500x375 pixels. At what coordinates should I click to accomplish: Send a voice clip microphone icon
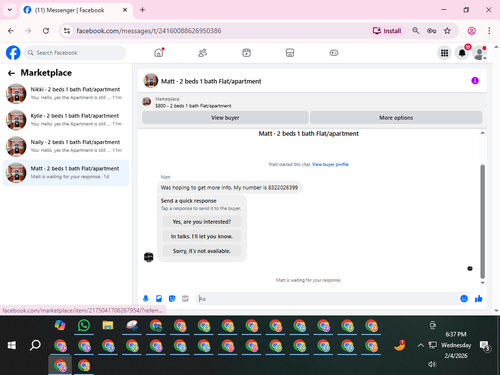tap(146, 299)
